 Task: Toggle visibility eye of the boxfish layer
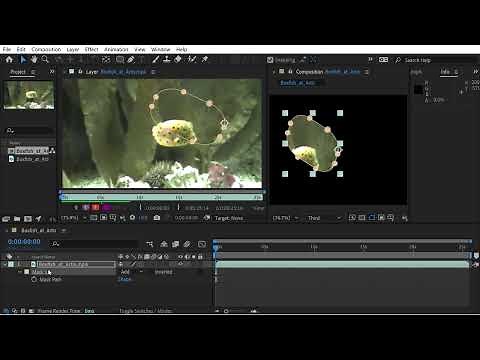[180, 264]
